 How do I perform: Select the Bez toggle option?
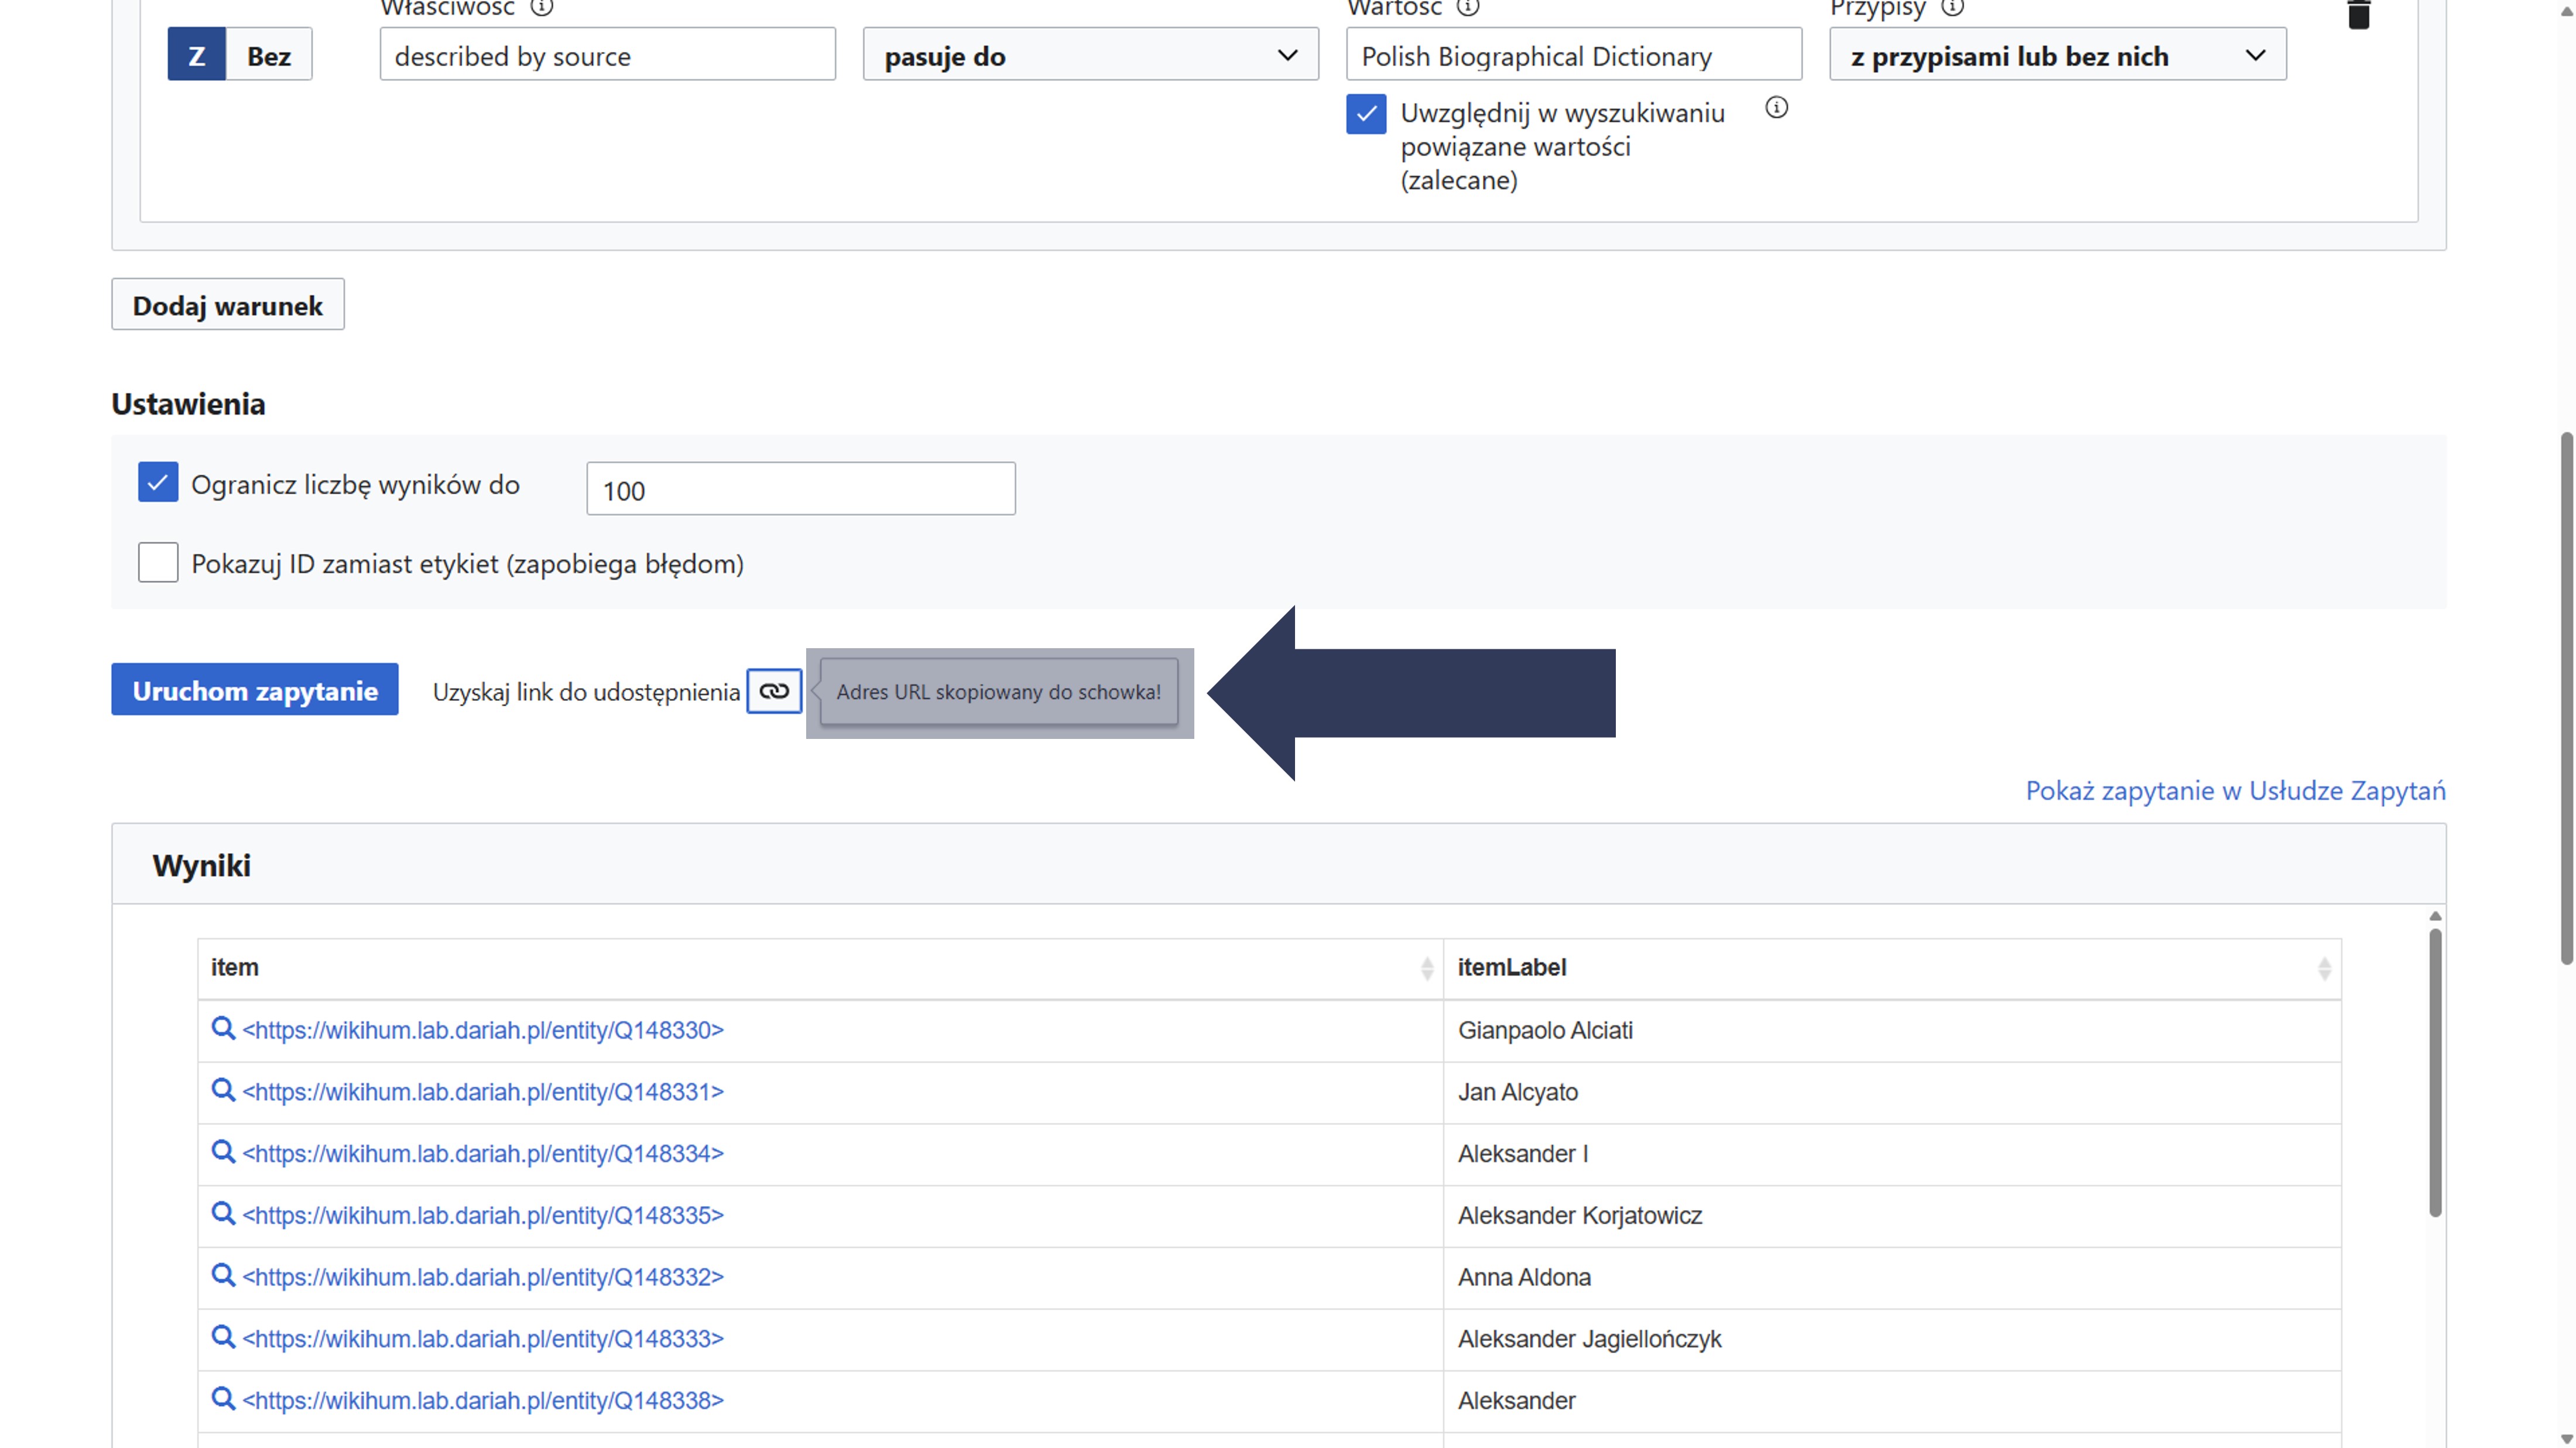point(269,55)
